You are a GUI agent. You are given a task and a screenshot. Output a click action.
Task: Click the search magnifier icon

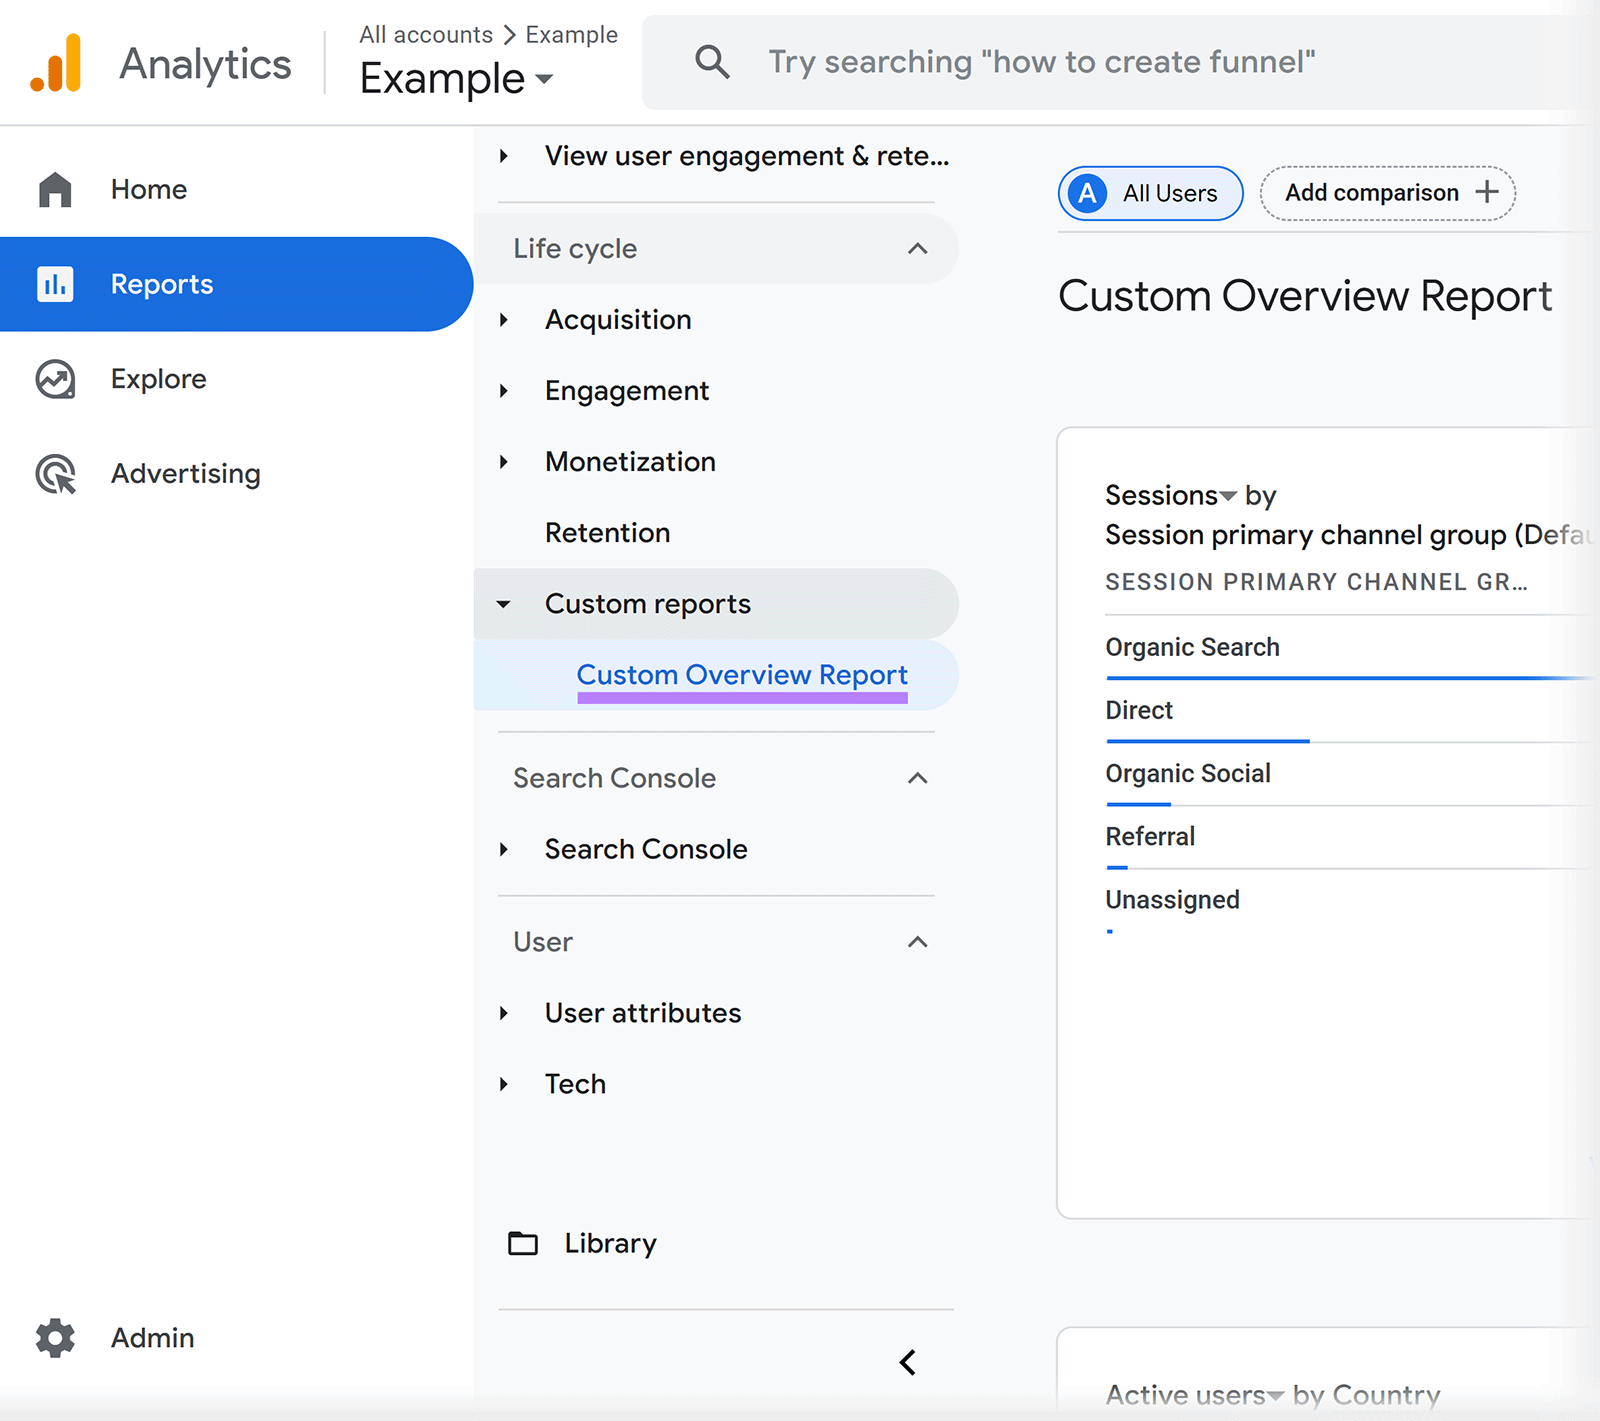712,62
